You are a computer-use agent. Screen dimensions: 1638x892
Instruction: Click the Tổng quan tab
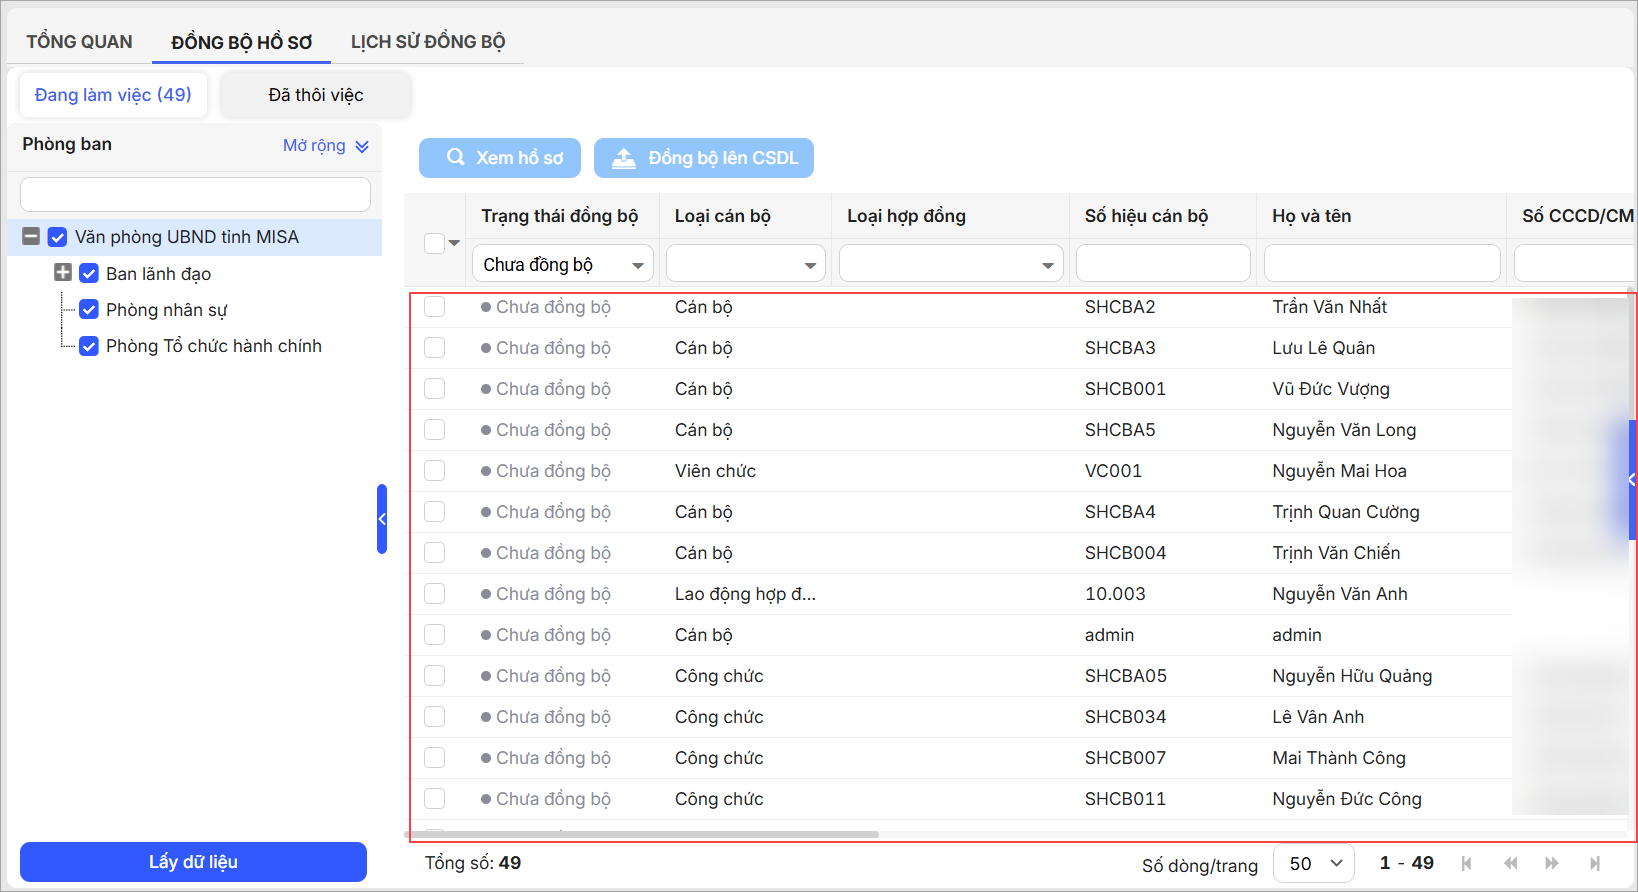(79, 42)
